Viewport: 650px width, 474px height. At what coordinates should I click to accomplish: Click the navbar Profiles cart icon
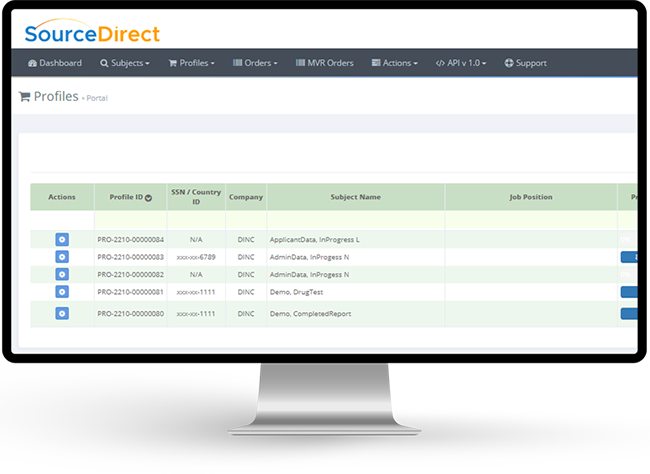pos(172,63)
